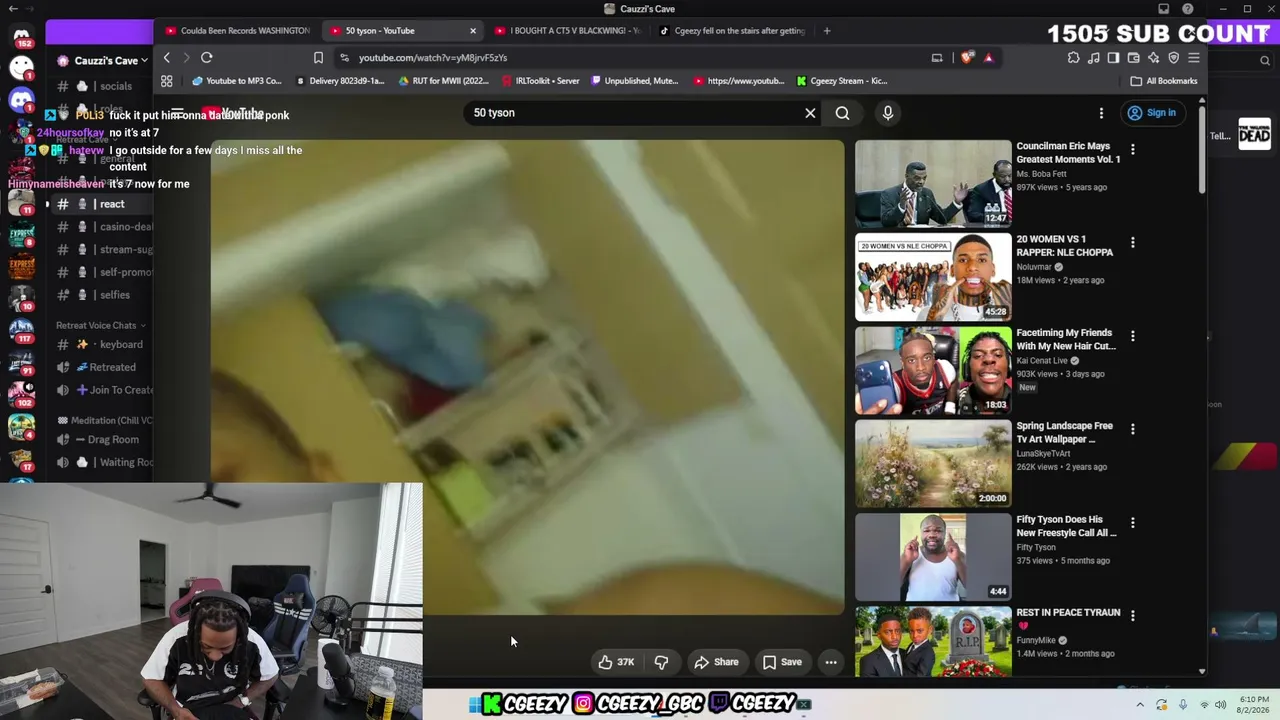Expand Cauzzi's Cave server menu in Discord
This screenshot has height=720, width=1280.
103,61
